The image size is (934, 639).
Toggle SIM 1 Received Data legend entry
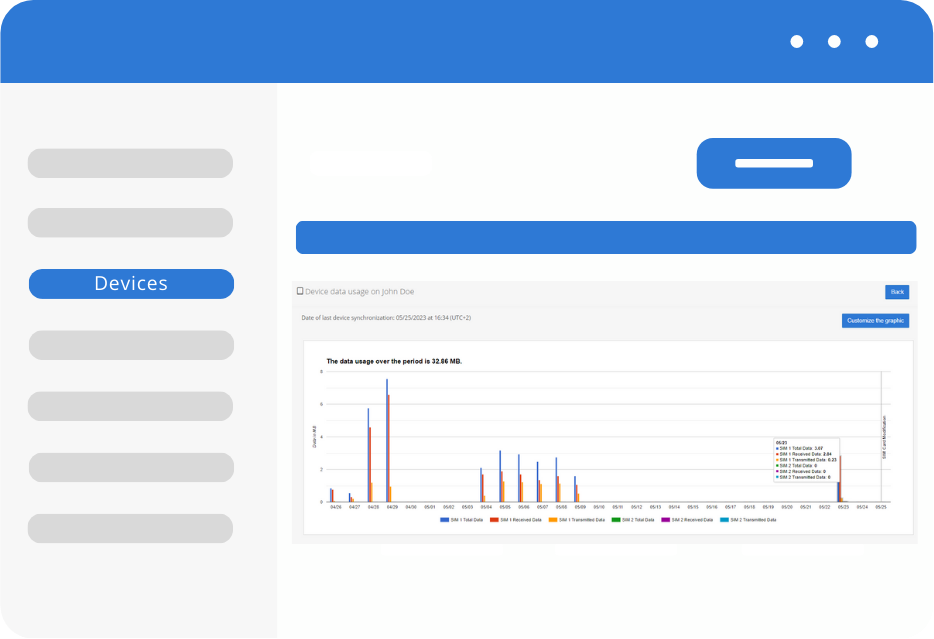point(516,520)
